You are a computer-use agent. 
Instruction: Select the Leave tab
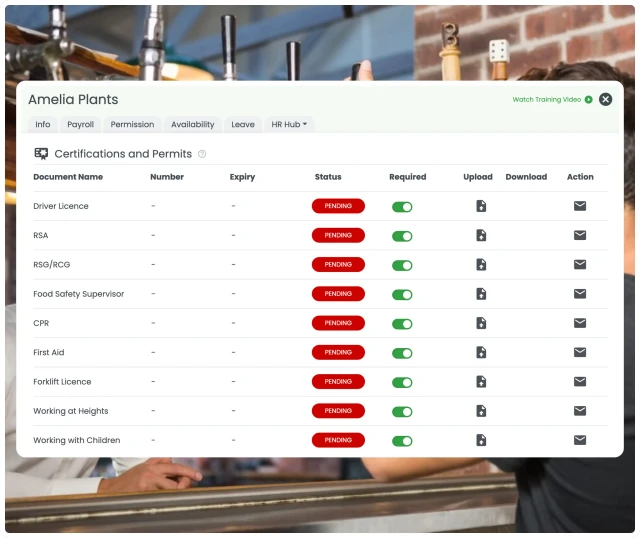tap(243, 125)
